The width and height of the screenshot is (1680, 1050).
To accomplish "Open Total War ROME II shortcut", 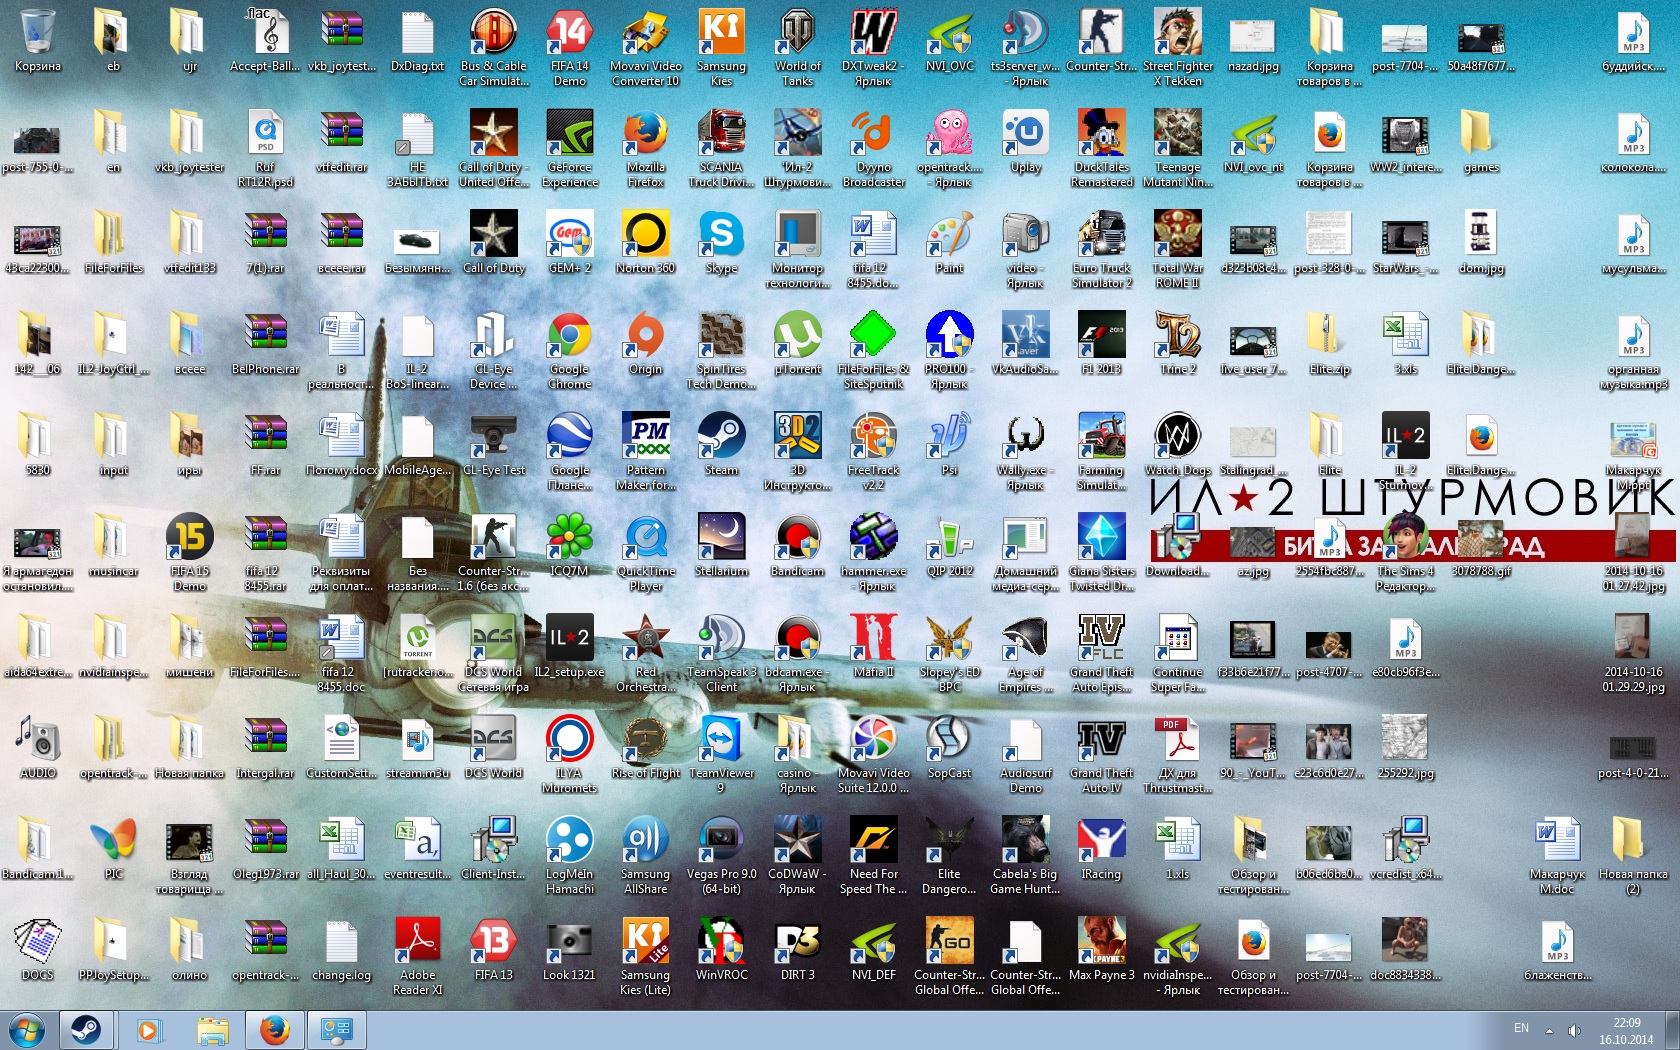I will [x=1177, y=250].
